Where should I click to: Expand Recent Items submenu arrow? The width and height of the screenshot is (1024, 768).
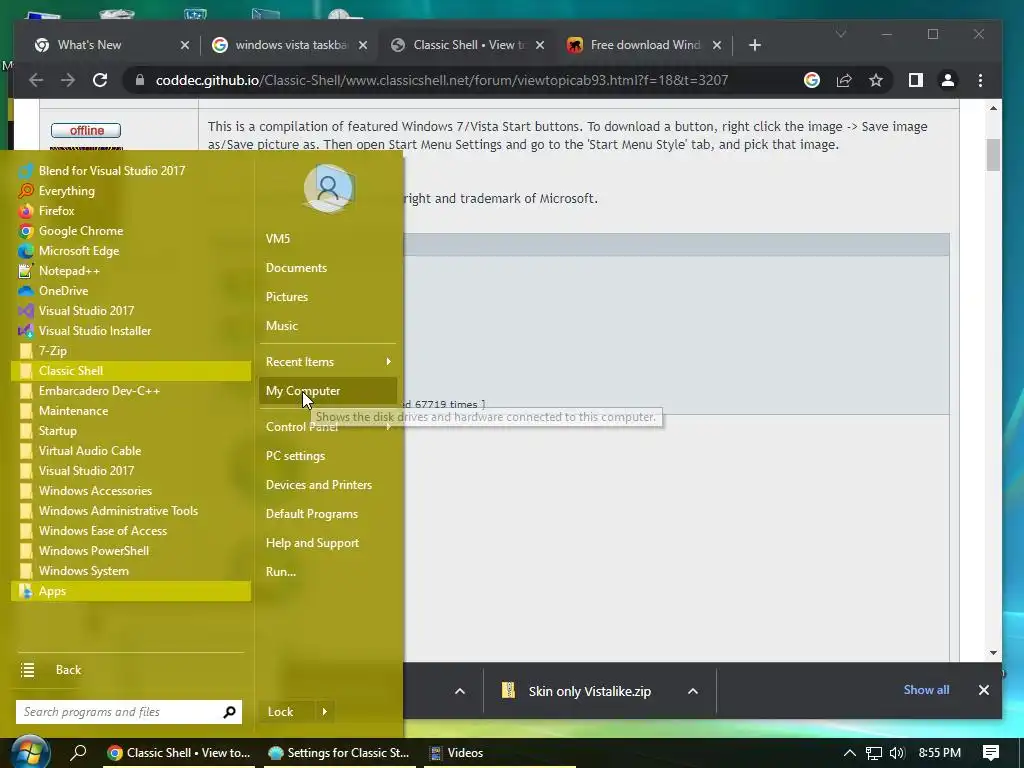[x=389, y=361]
